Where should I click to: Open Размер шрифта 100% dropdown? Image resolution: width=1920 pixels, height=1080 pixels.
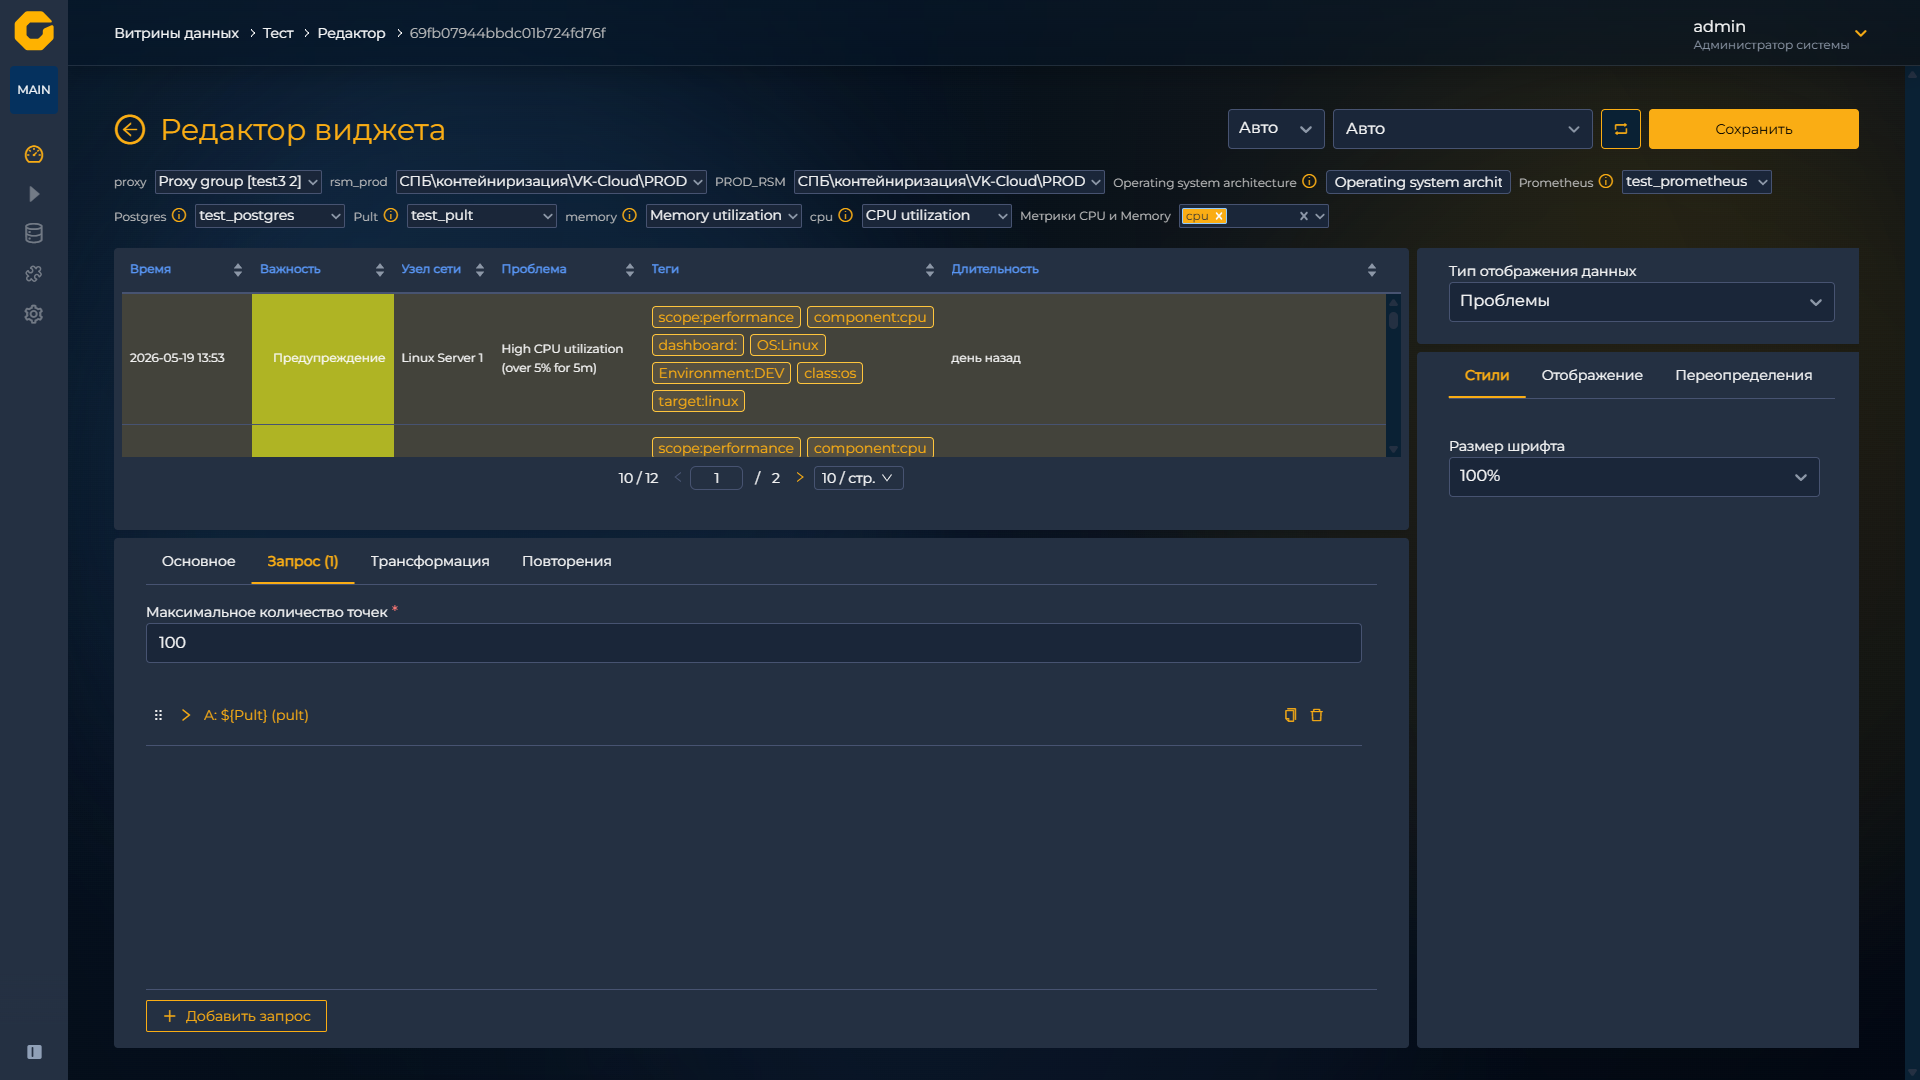coord(1634,477)
